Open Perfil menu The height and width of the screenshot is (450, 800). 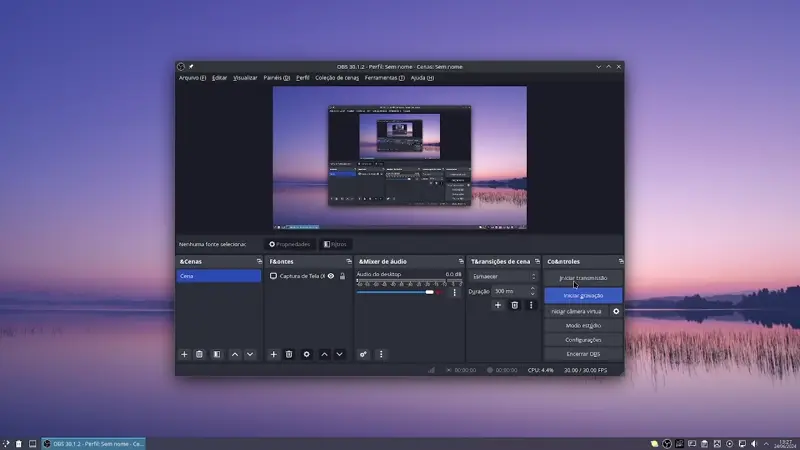(303, 78)
